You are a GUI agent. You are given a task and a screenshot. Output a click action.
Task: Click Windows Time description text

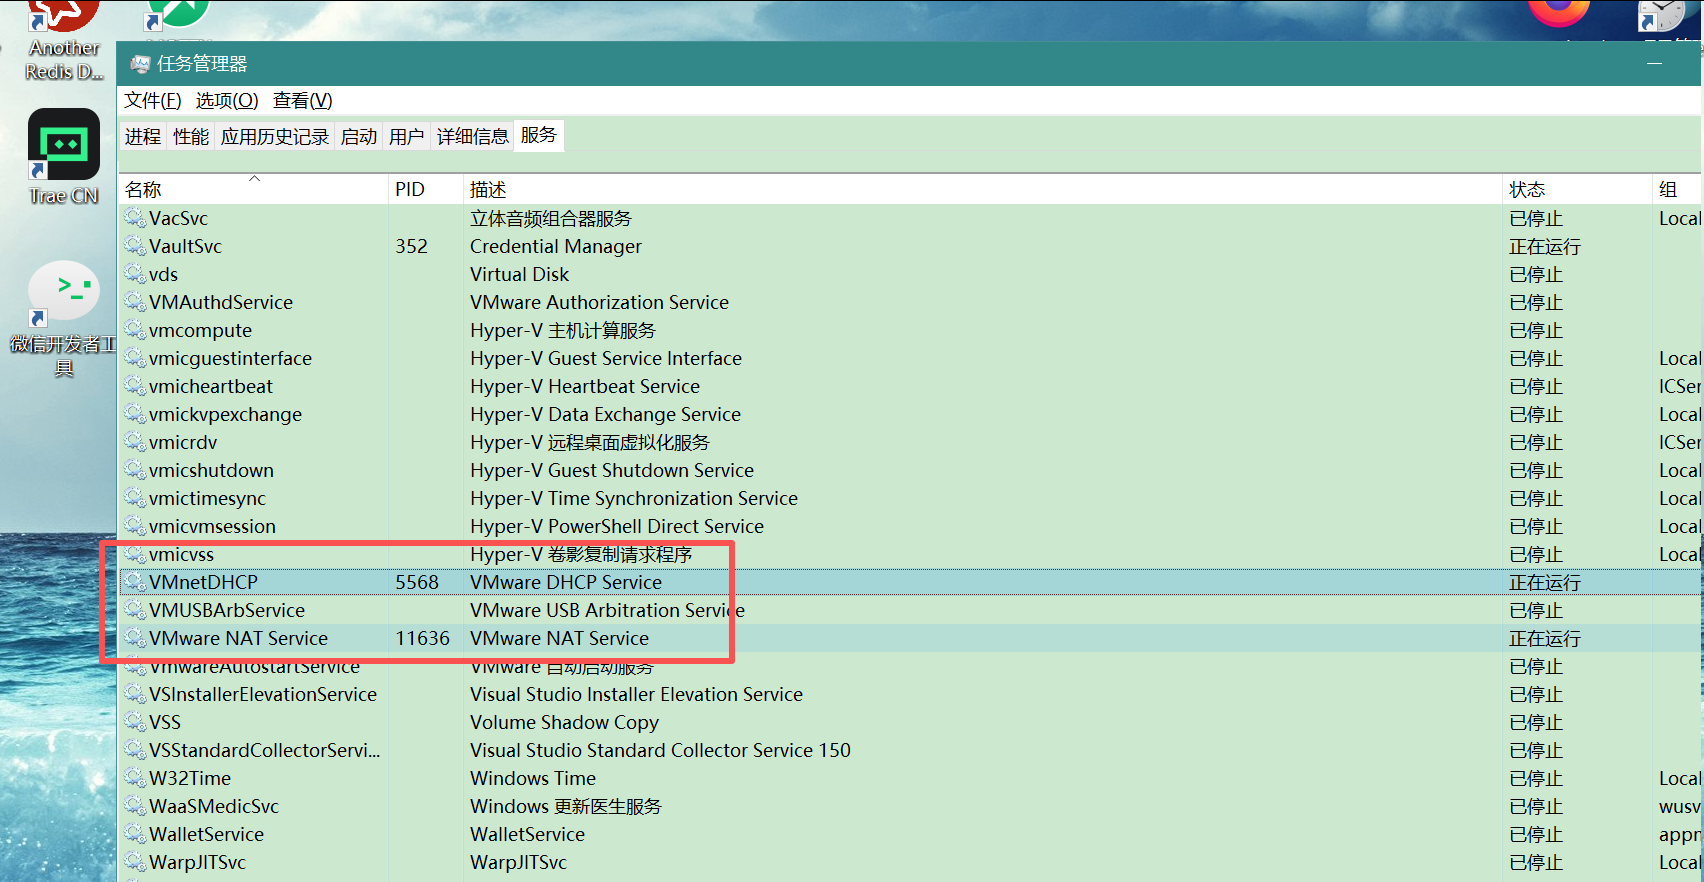533,778
